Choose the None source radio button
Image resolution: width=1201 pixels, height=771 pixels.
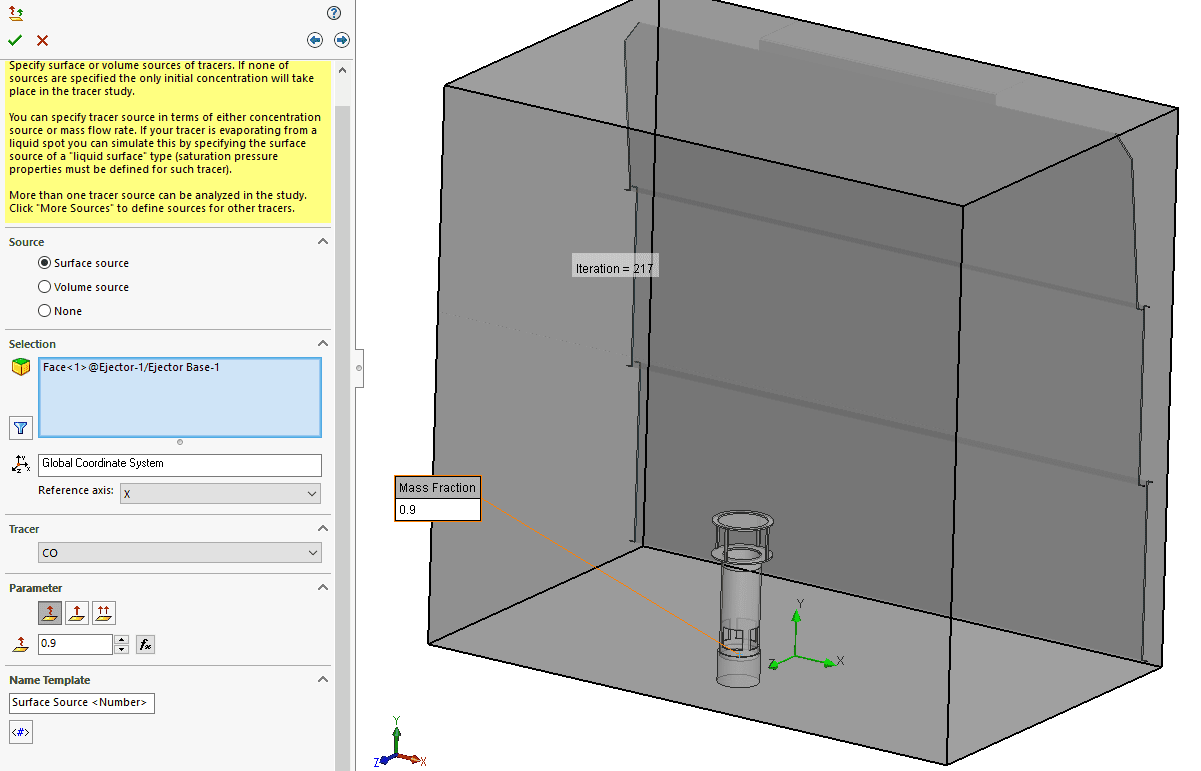(44, 311)
